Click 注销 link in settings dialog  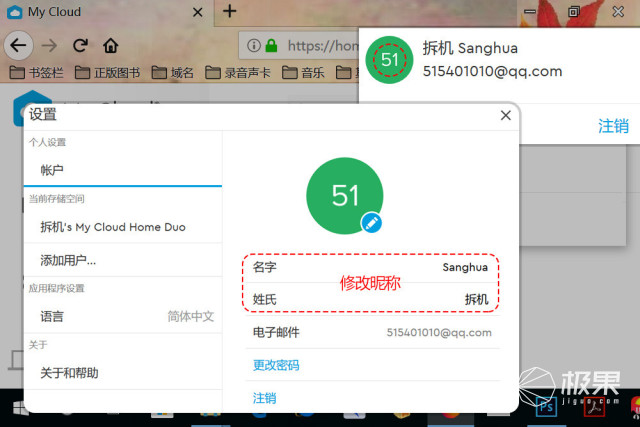[264, 398]
